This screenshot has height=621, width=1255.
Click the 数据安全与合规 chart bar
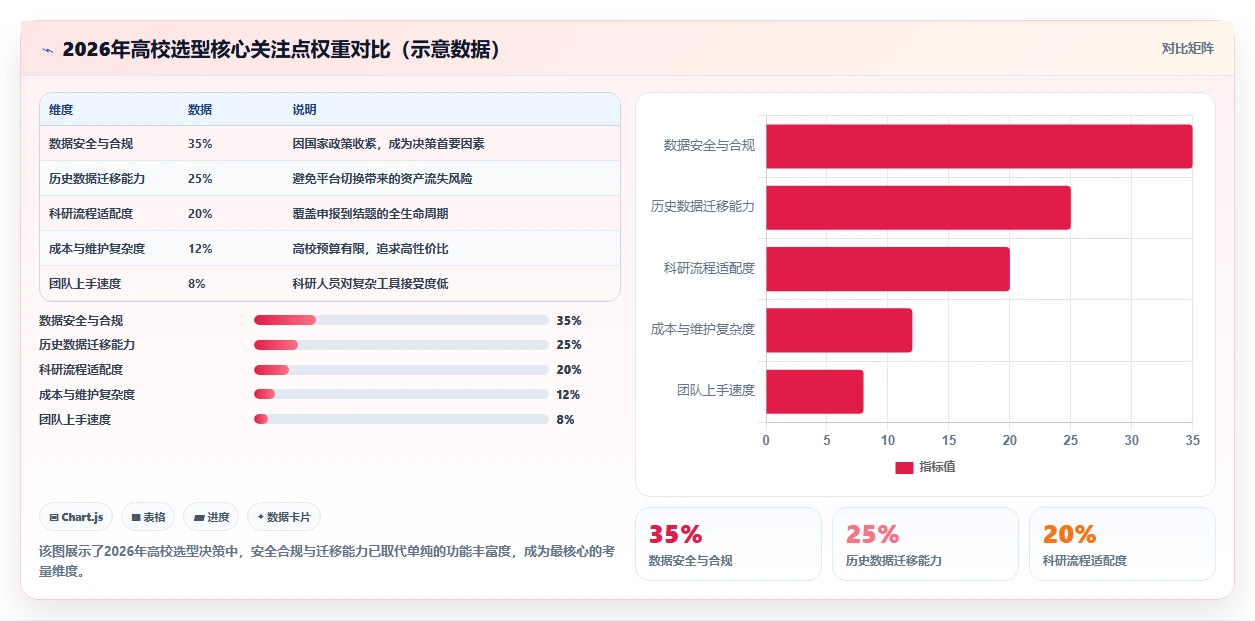pyautogui.click(x=979, y=146)
